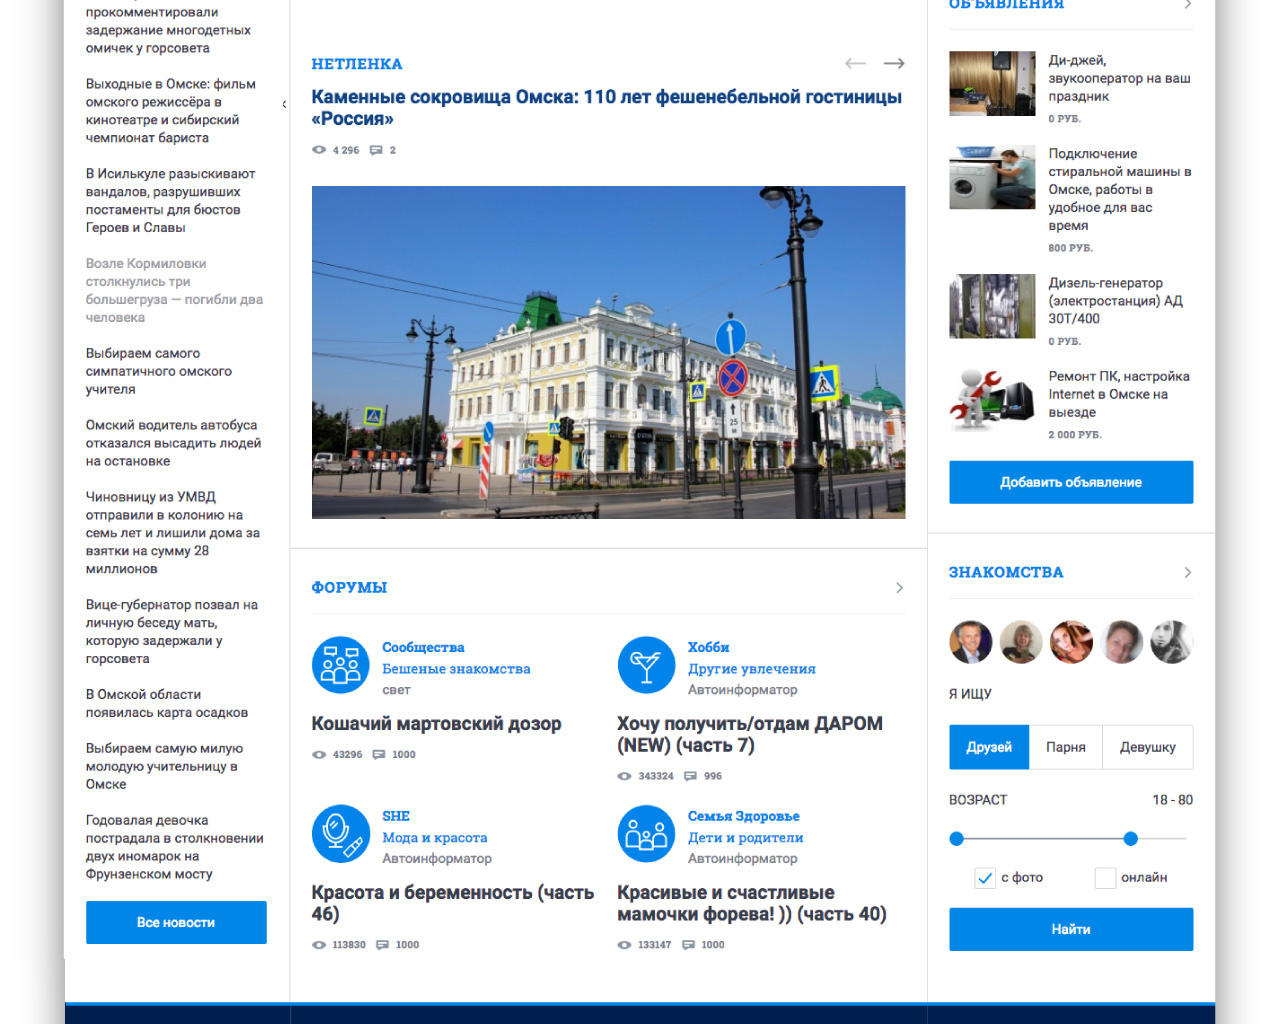1280x1024 pixels.
Task: Open article Каменные сокровища Омска headline
Action: [607, 108]
